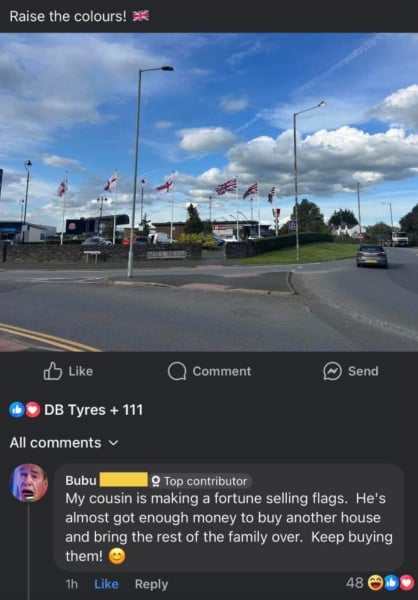This screenshot has width=418, height=600.
Task: Tap the Comment label under the post
Action: (222, 371)
